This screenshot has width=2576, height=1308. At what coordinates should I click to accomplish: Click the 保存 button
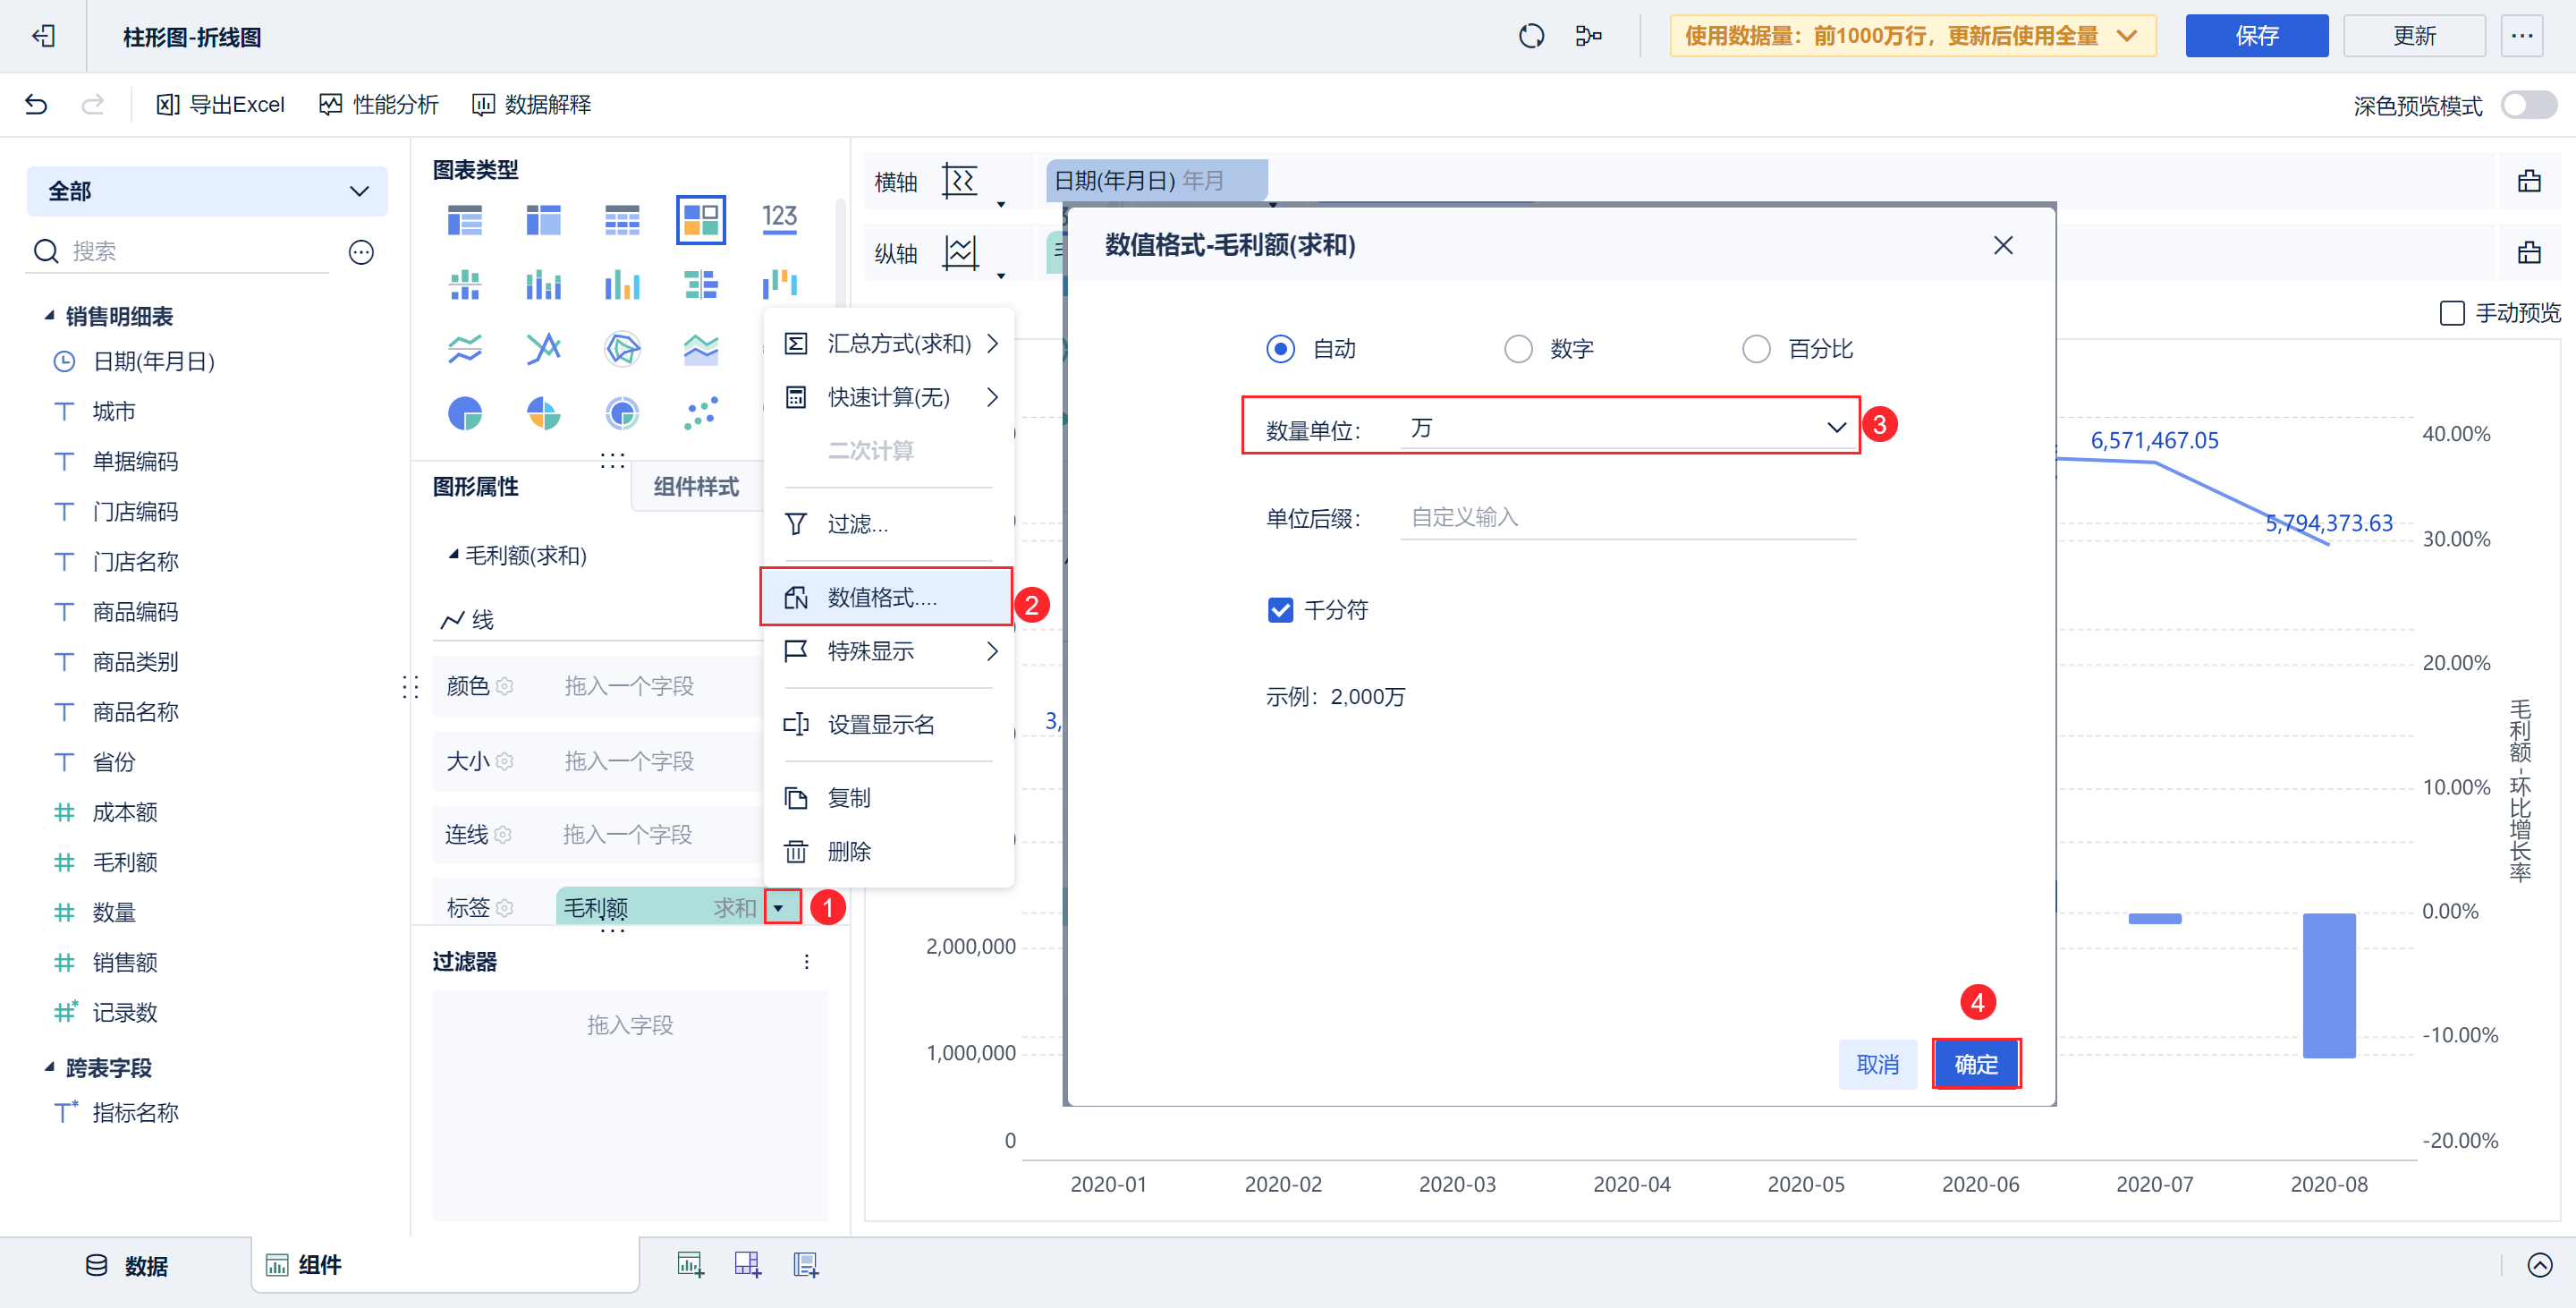point(2256,35)
